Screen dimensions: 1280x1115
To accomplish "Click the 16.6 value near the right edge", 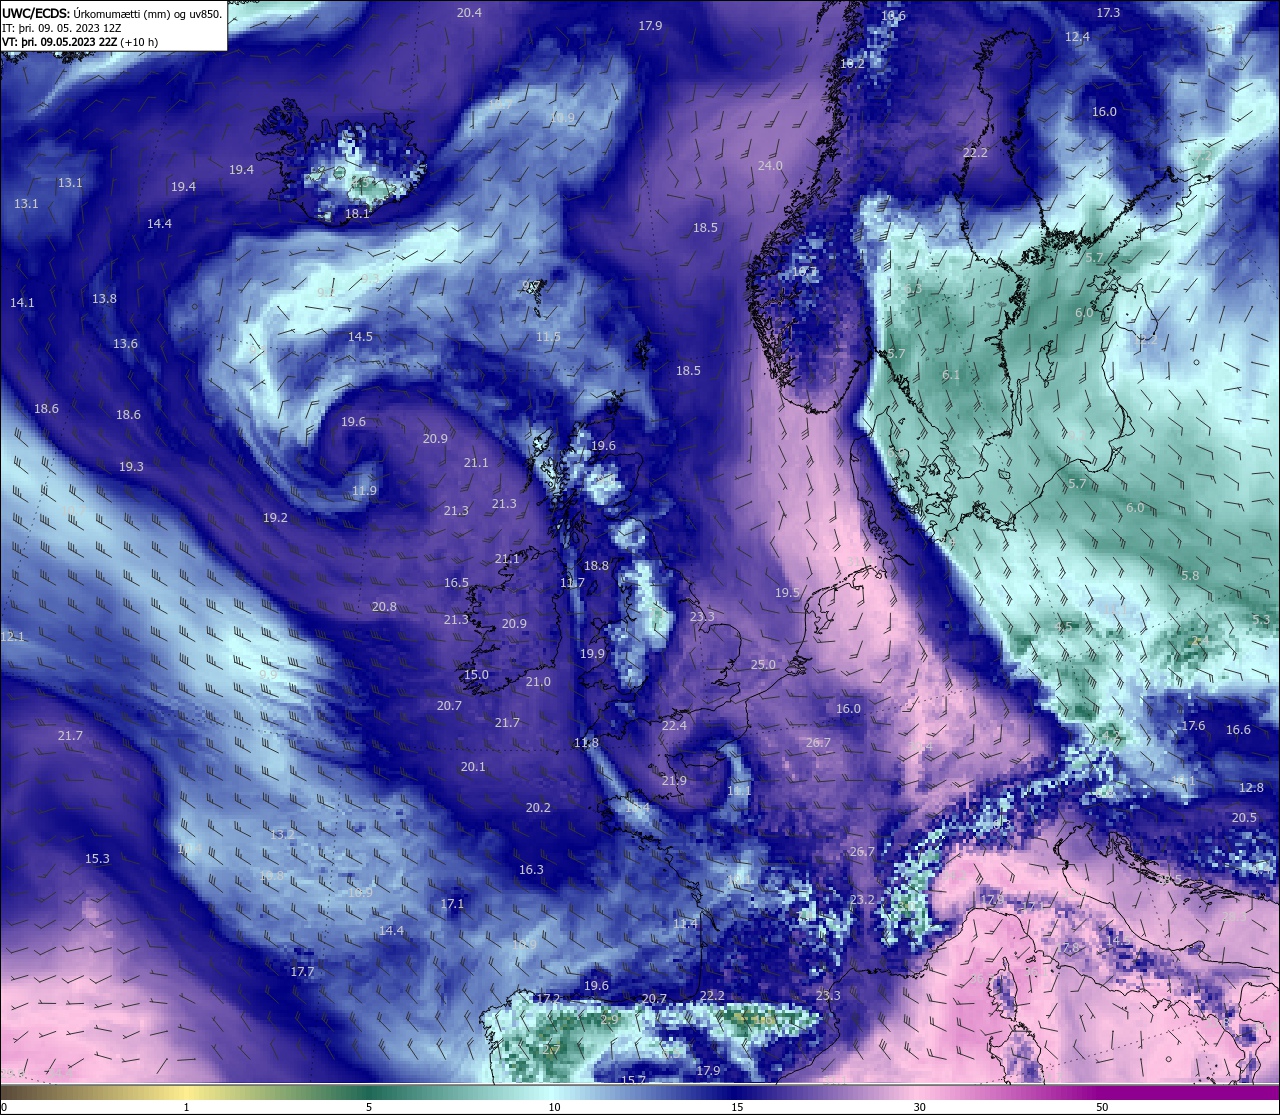I will click(1238, 730).
